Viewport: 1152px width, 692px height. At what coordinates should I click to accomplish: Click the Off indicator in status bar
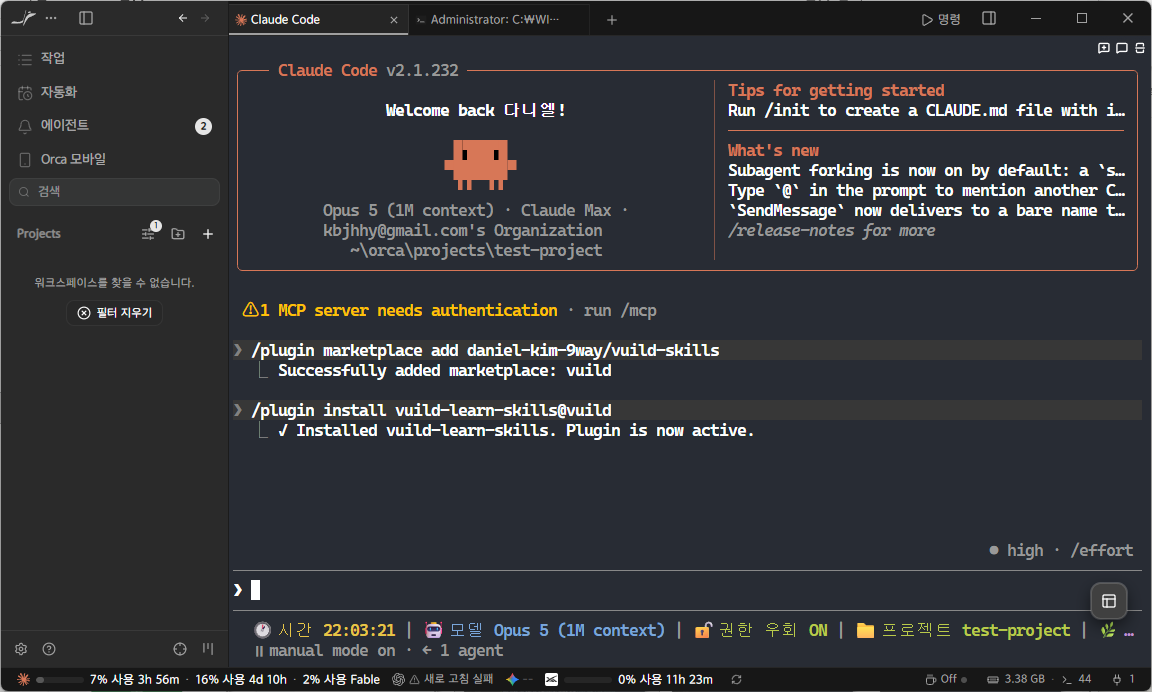click(x=946, y=680)
